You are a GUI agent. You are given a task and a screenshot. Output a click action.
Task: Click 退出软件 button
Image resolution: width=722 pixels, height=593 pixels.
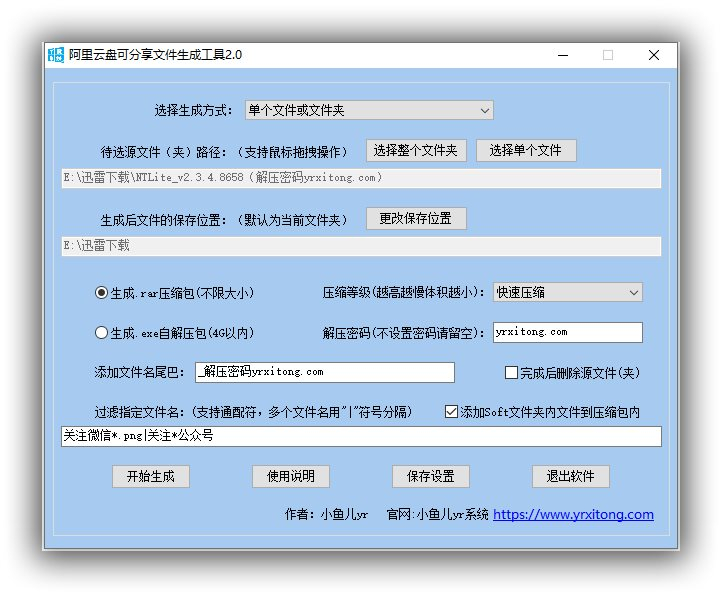[x=571, y=477]
